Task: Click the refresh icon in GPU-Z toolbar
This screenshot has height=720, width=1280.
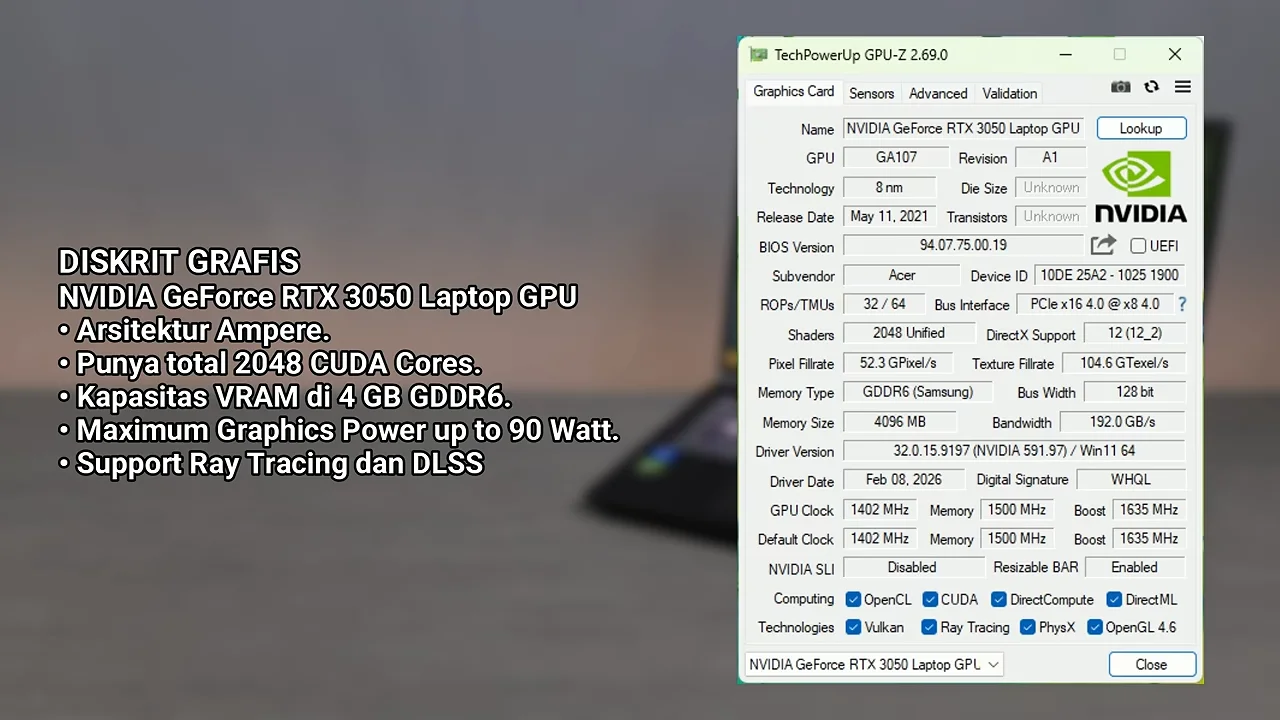Action: (x=1152, y=87)
